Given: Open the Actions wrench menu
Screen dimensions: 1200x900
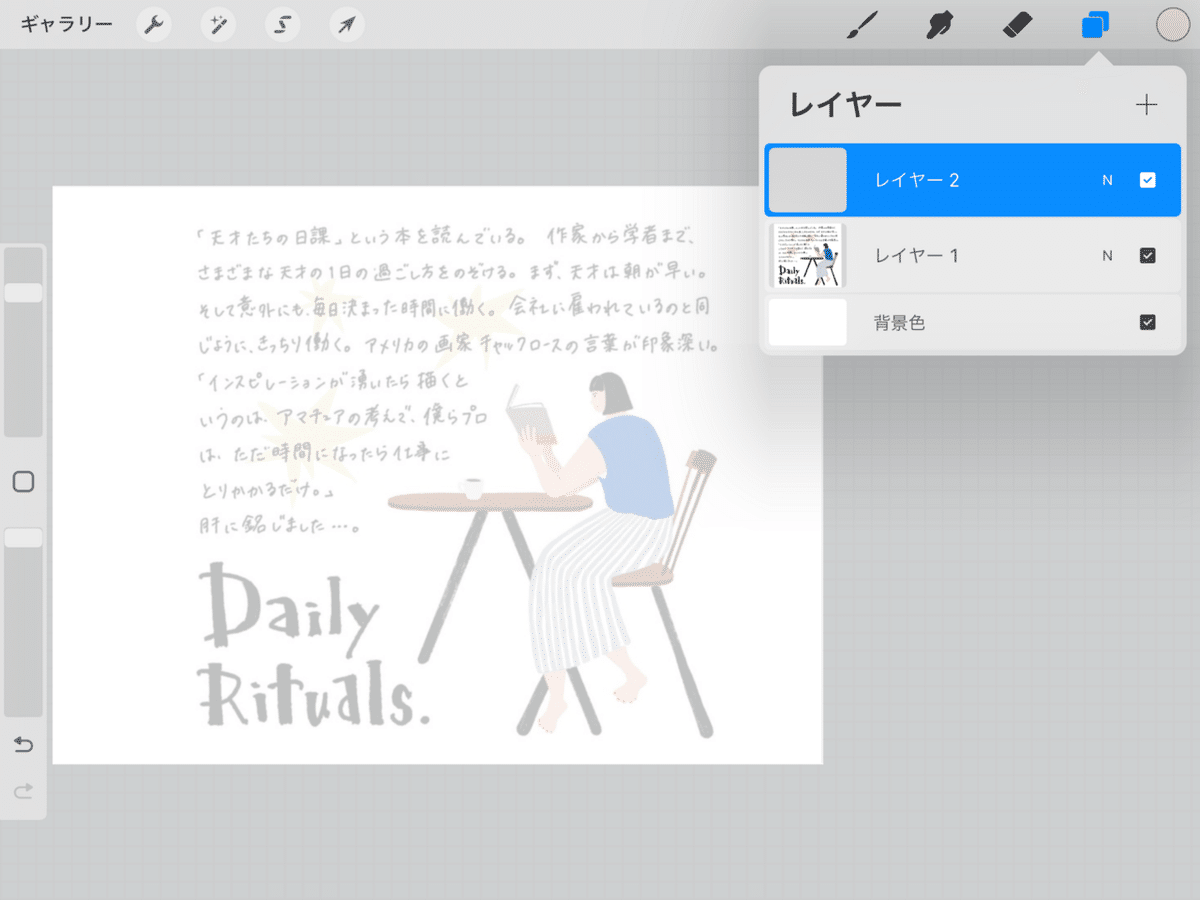Looking at the screenshot, I should click(153, 25).
